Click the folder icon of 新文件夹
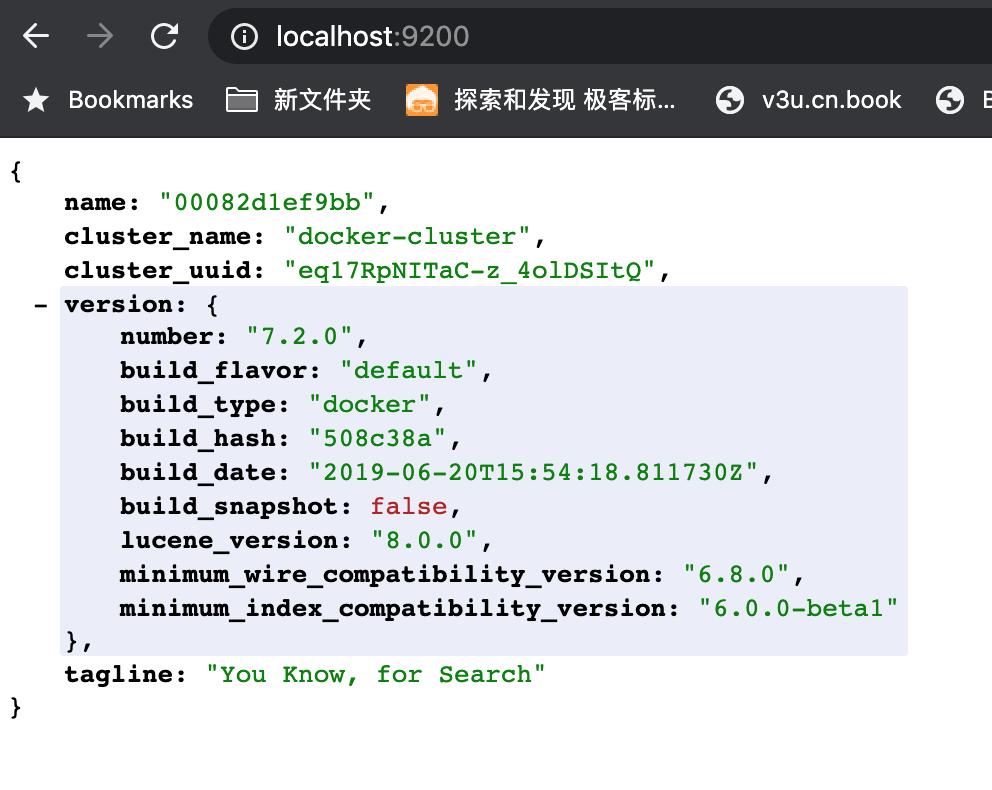The height and width of the screenshot is (790, 992). point(241,100)
